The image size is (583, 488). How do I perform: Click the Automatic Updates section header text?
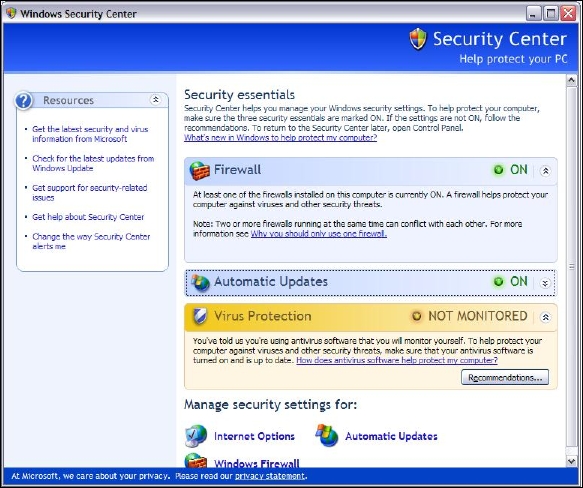pyautogui.click(x=271, y=282)
